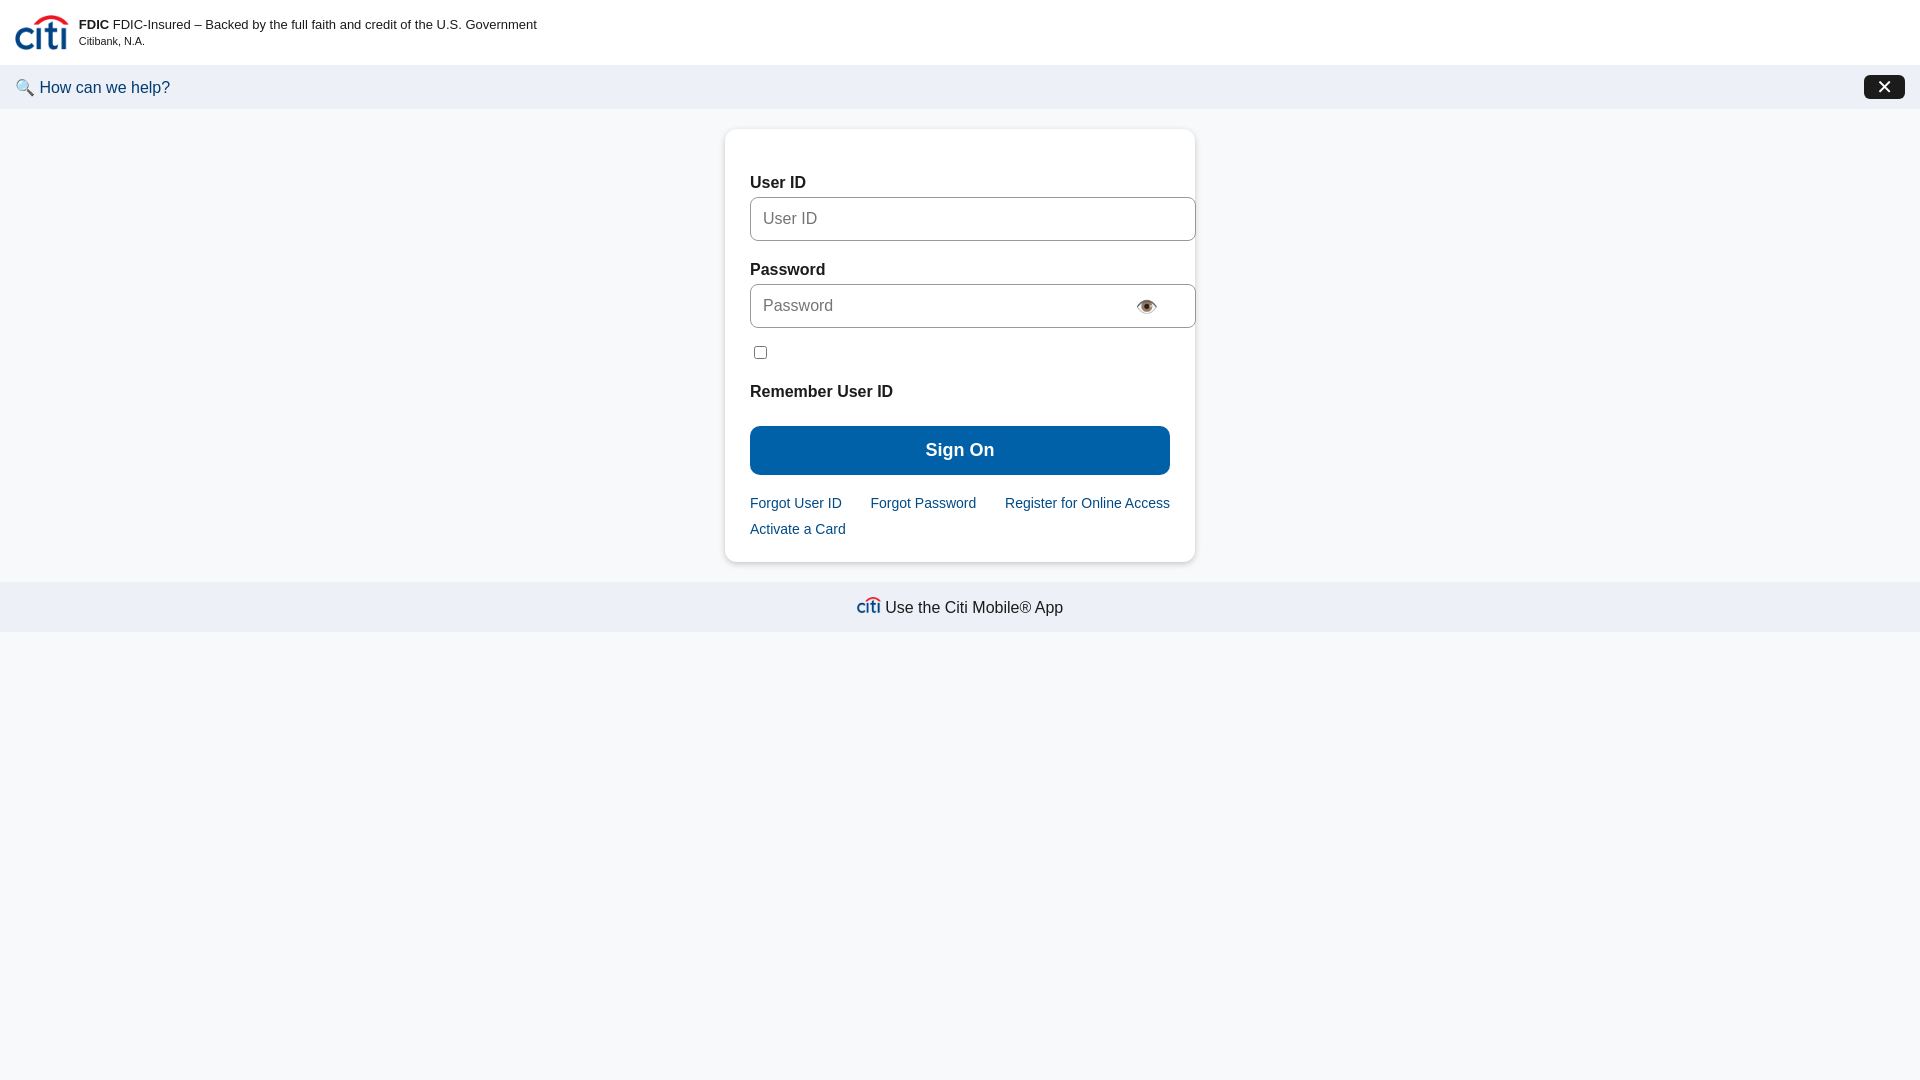Click the Citi logo in header
Viewport: 1920px width, 1080px height.
[x=41, y=33]
